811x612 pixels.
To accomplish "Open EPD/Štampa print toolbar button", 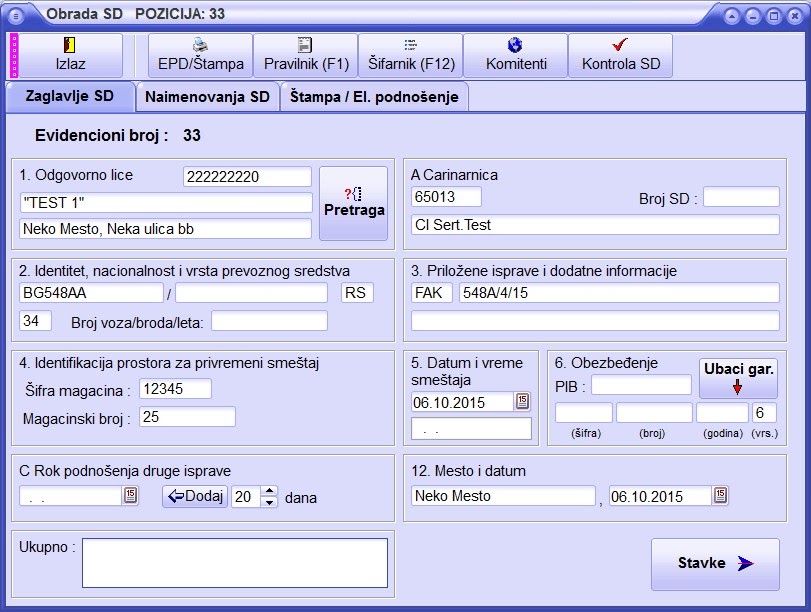I will (x=201, y=55).
